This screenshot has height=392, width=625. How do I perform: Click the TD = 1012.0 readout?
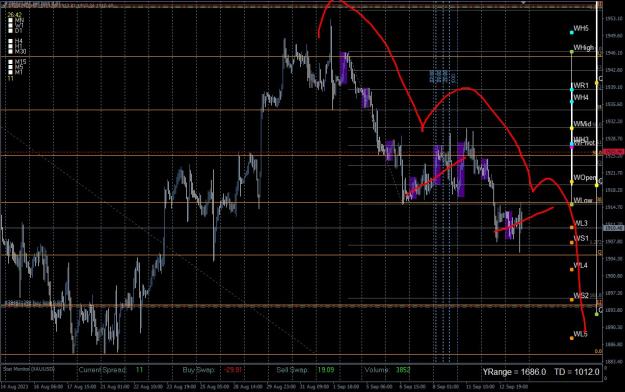(576, 372)
